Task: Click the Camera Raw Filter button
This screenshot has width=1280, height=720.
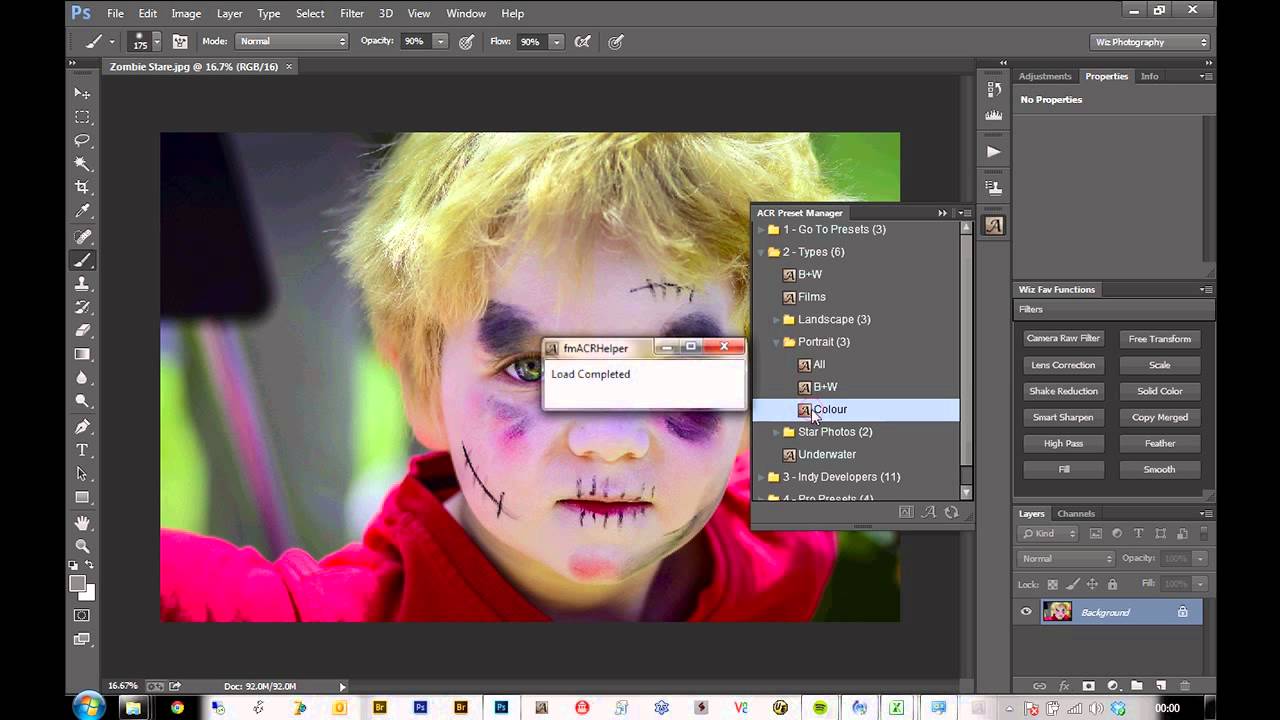Action: click(1063, 339)
